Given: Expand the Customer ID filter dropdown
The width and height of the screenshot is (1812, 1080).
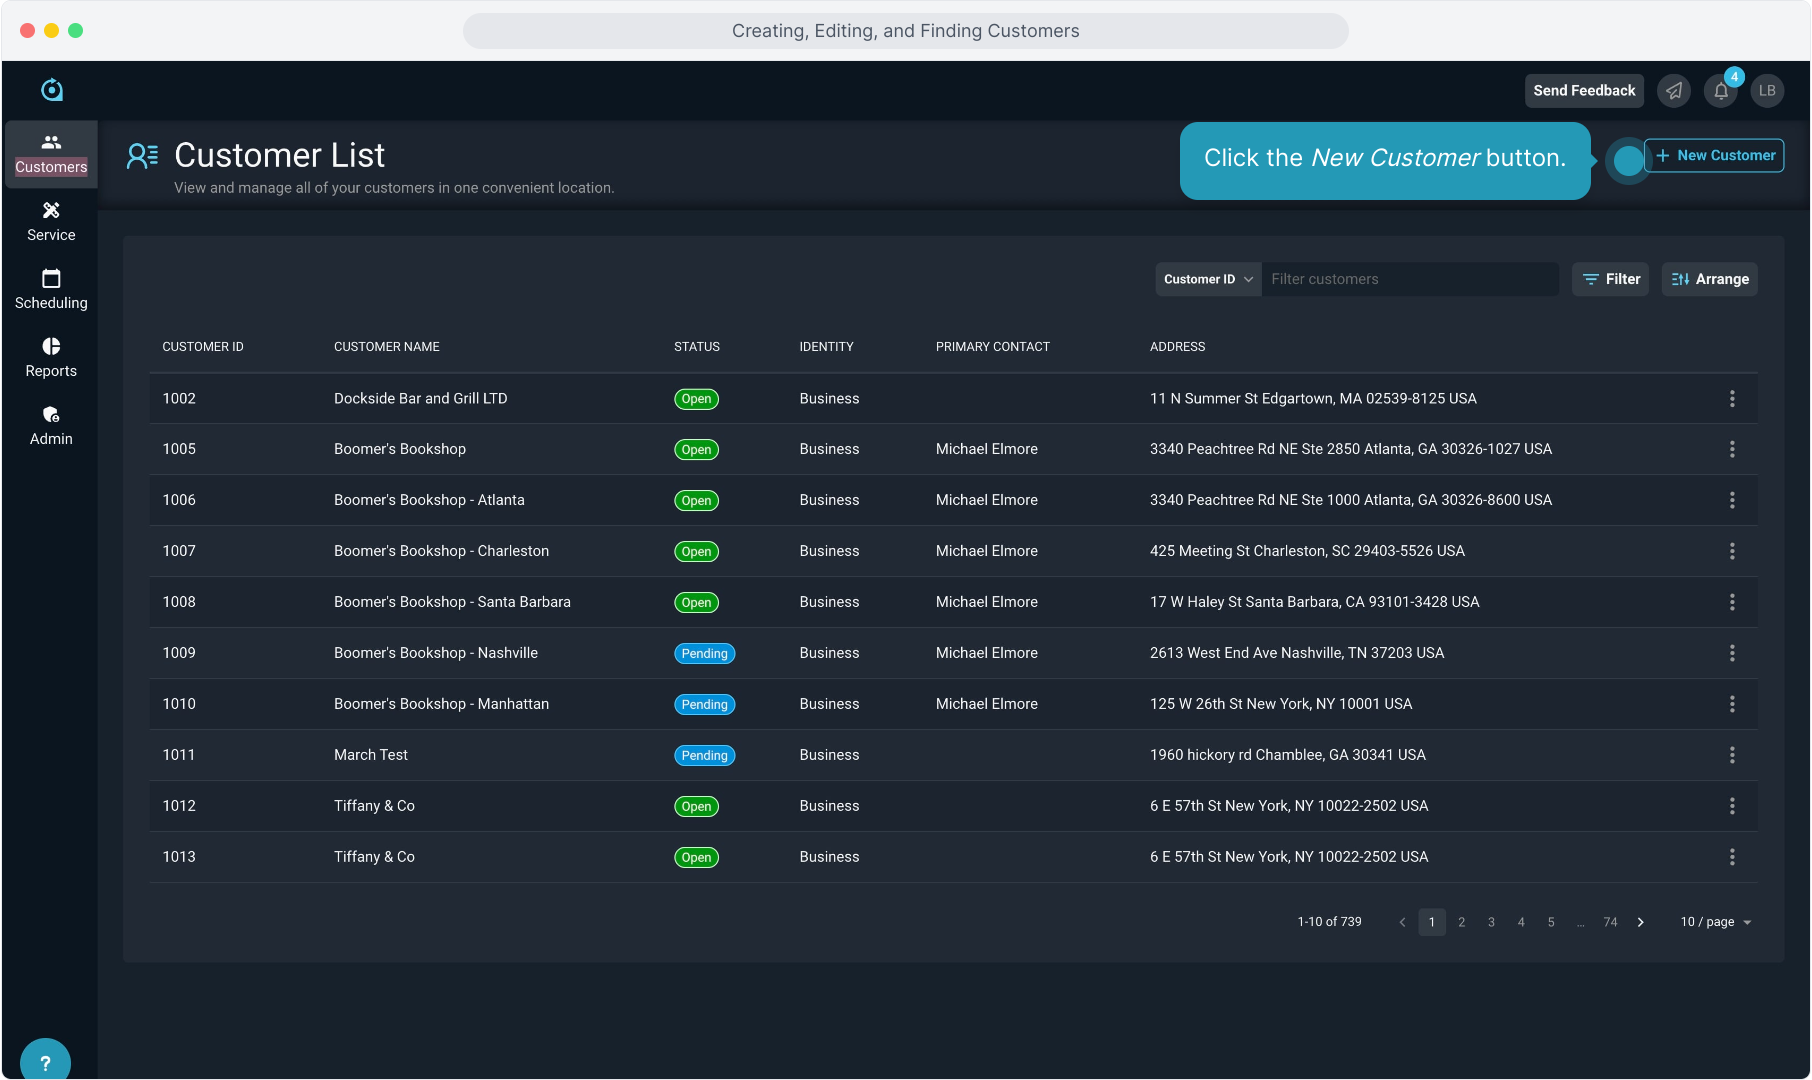Looking at the screenshot, I should coord(1208,279).
